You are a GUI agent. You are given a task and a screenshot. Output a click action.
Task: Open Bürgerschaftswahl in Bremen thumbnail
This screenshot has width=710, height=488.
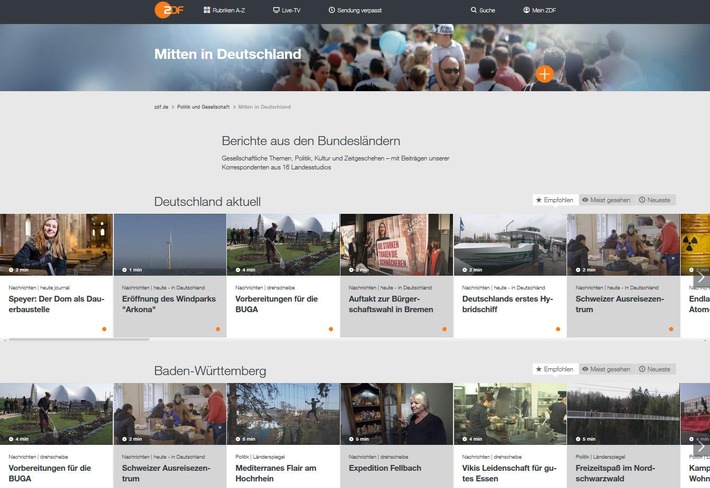[397, 244]
